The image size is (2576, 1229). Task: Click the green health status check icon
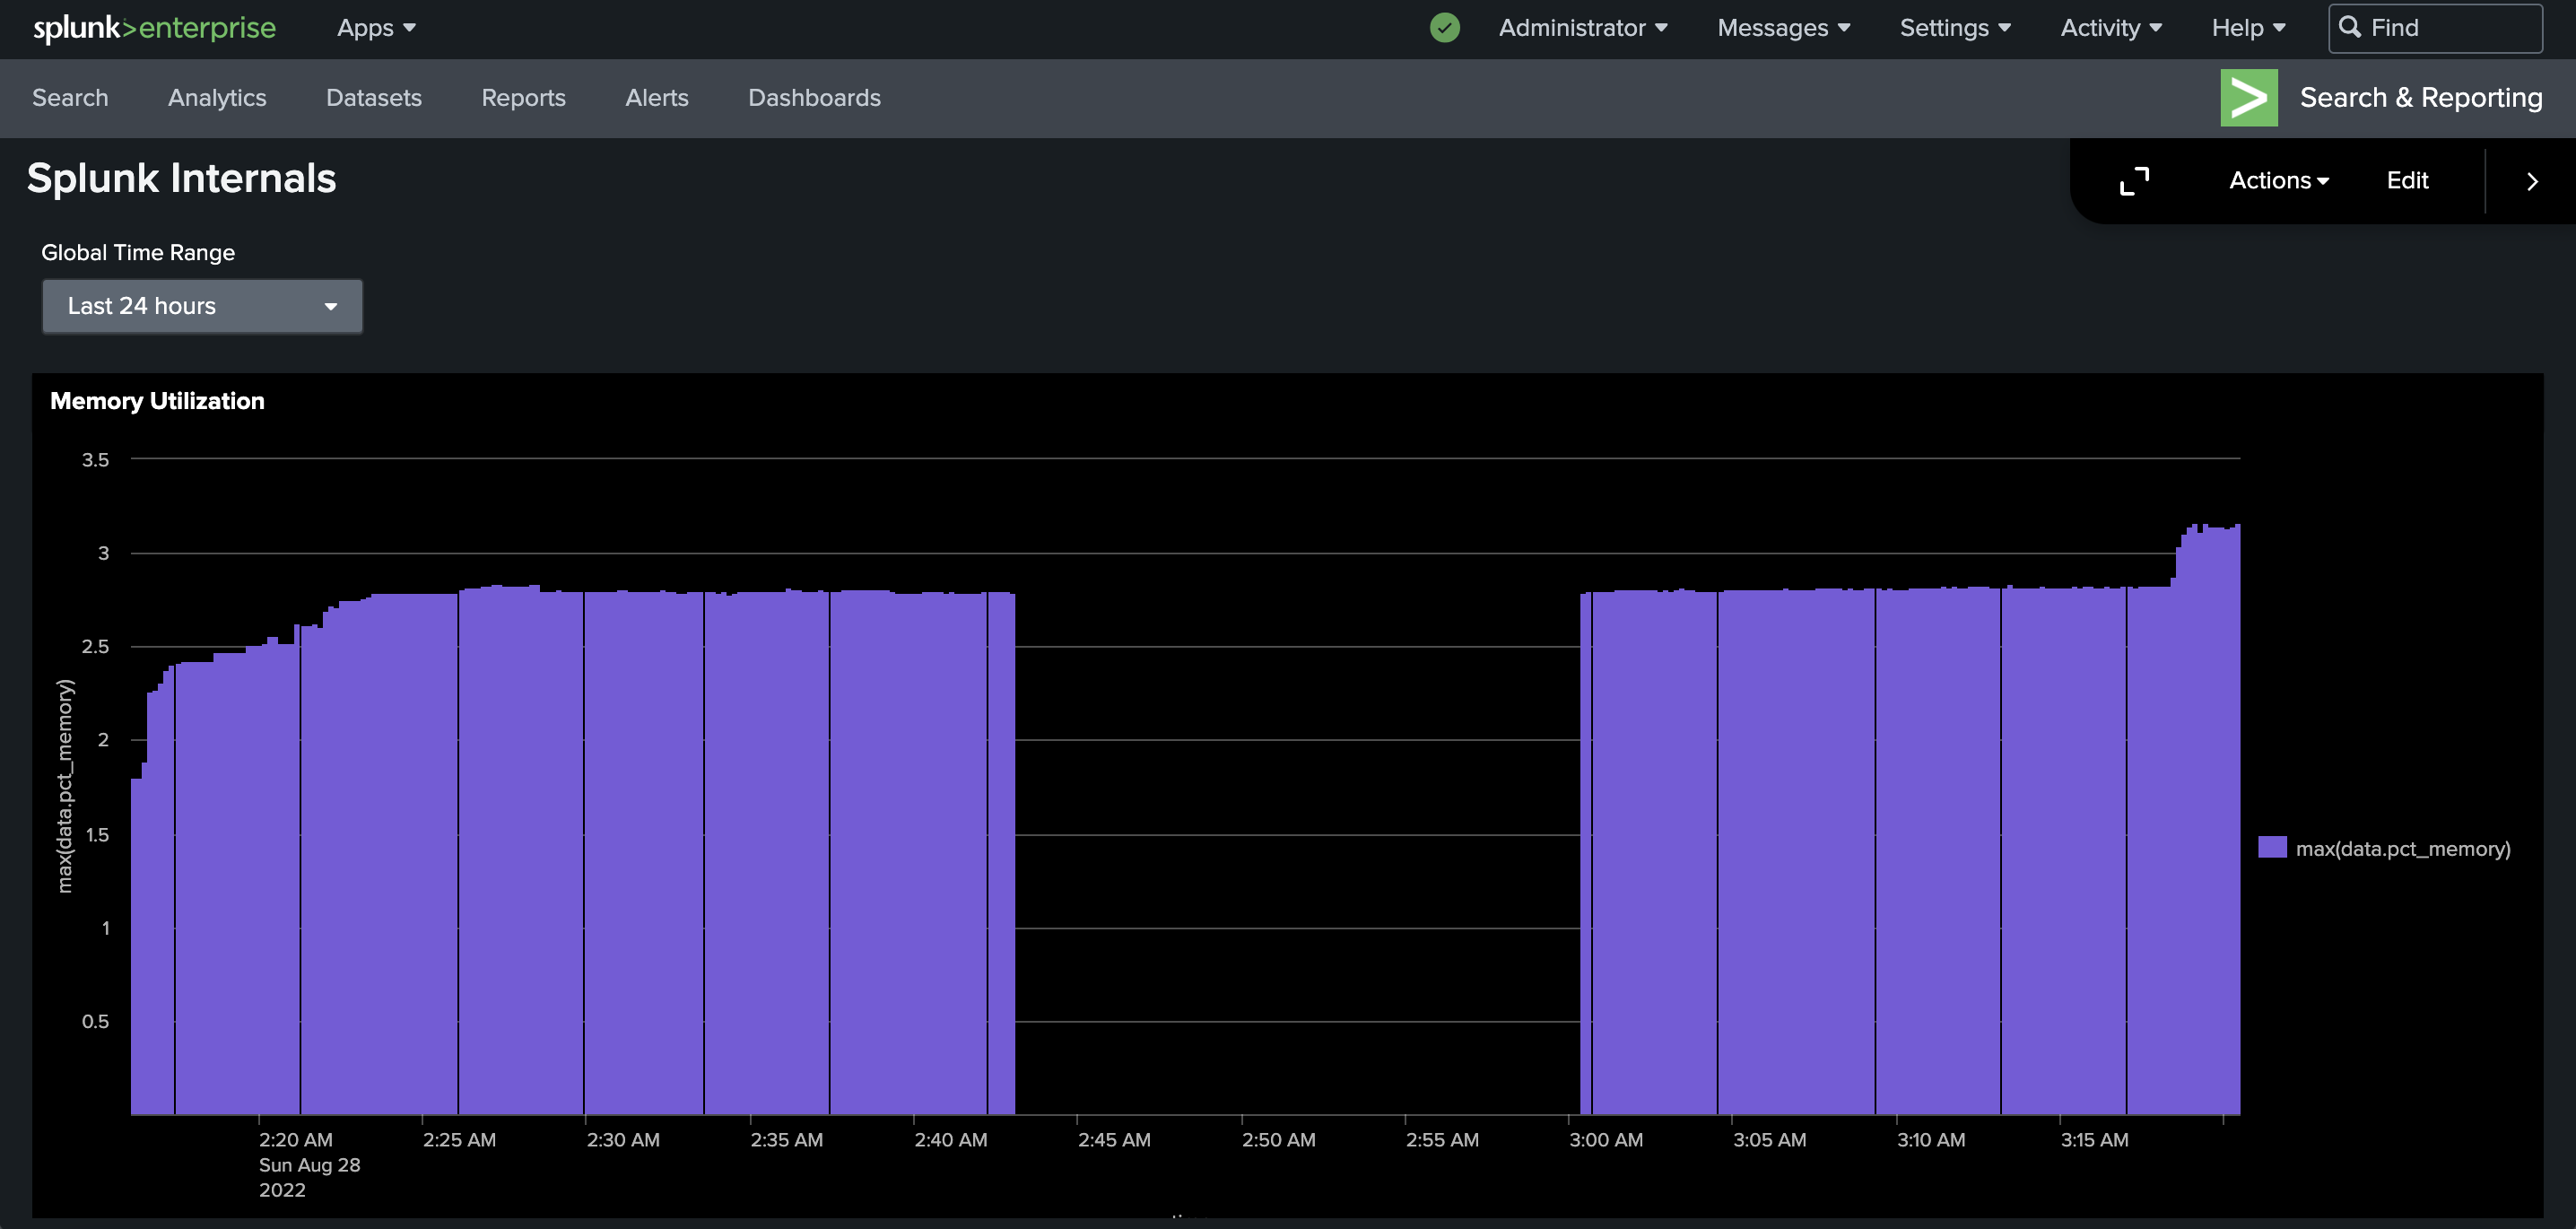point(1444,28)
